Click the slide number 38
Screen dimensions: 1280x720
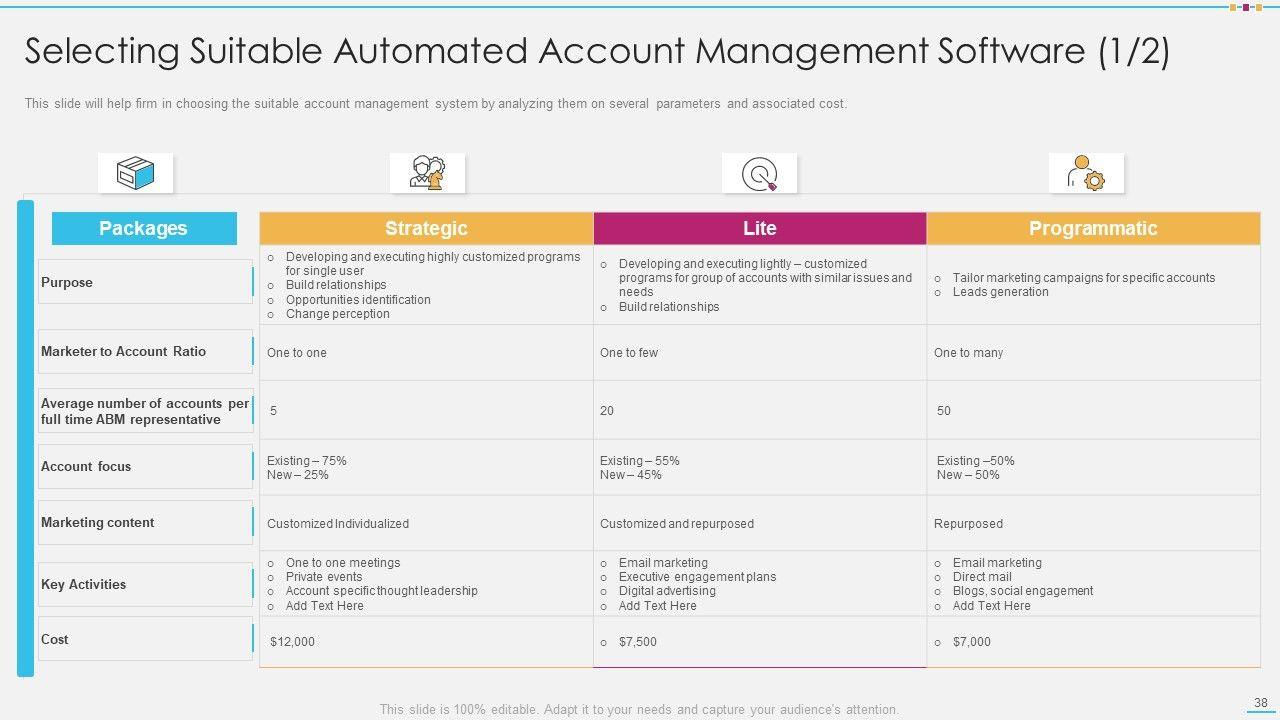pos(1261,703)
